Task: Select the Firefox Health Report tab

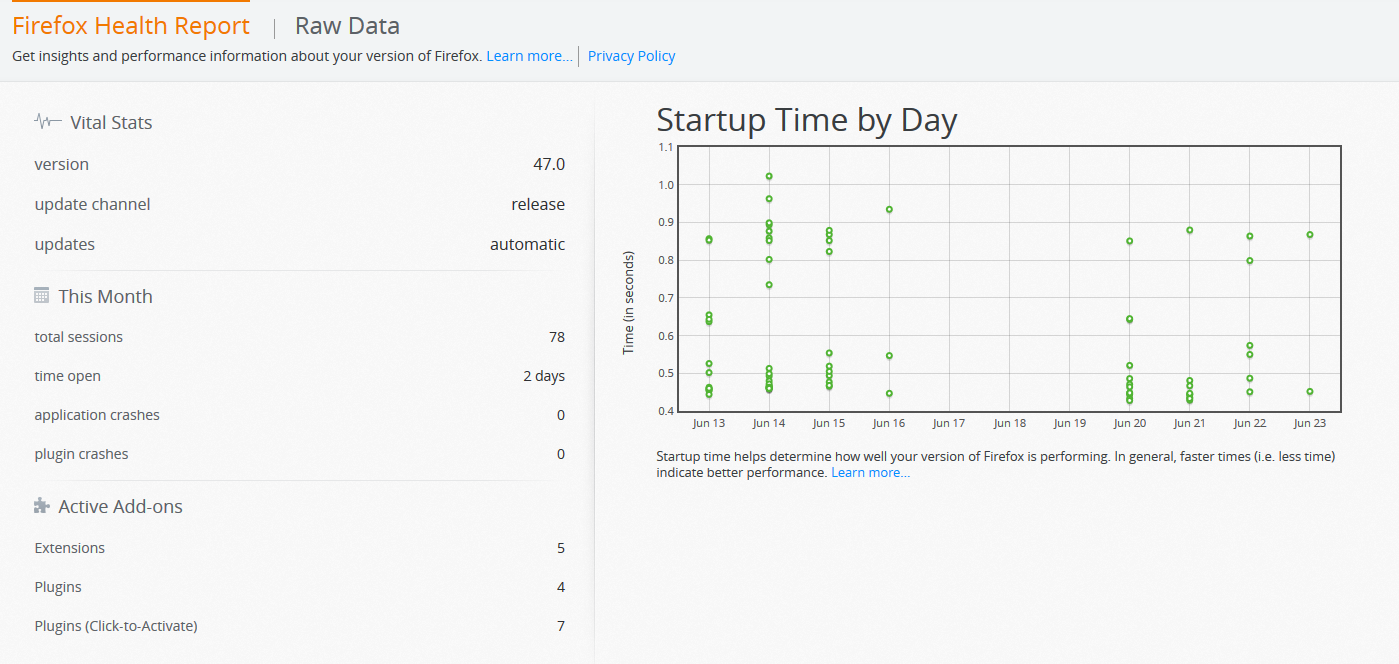Action: [131, 26]
